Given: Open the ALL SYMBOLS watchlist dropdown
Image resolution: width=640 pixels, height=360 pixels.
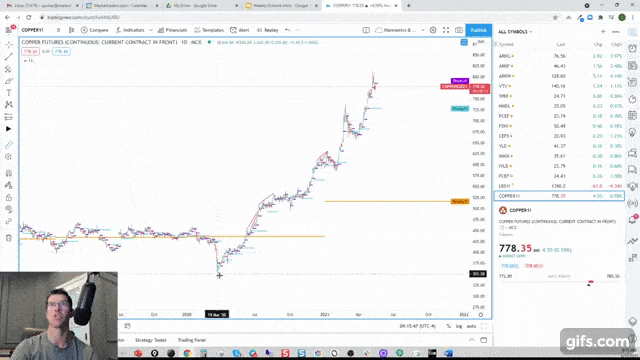Looking at the screenshot, I should click(515, 31).
